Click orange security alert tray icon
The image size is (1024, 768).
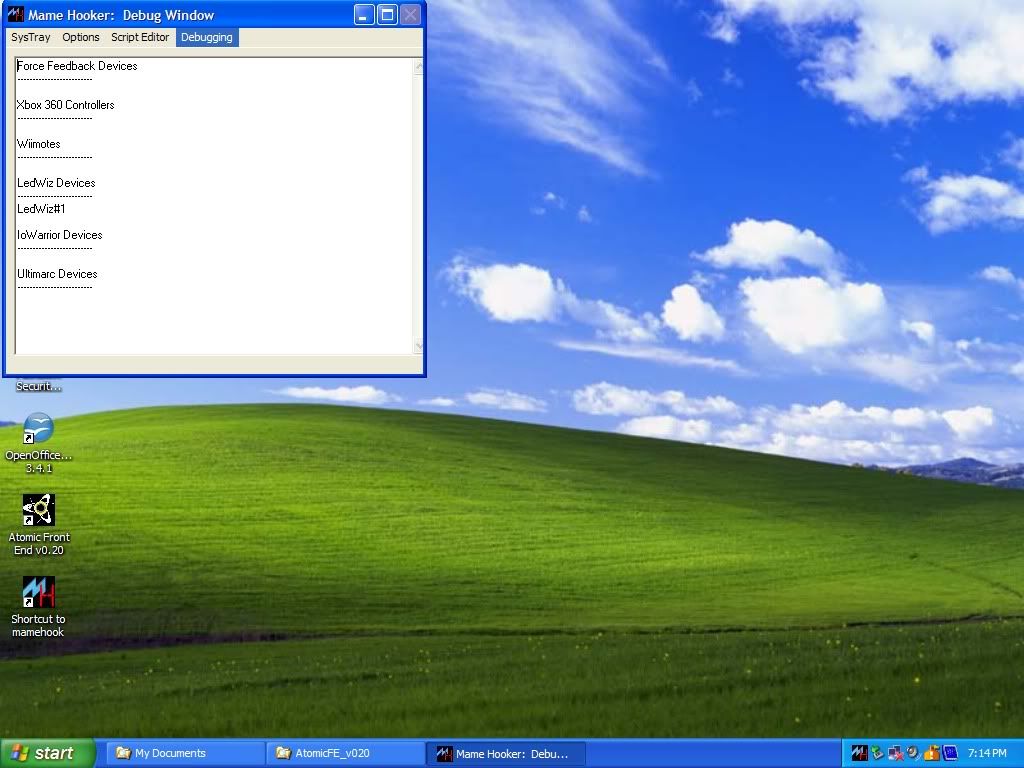tap(931, 754)
